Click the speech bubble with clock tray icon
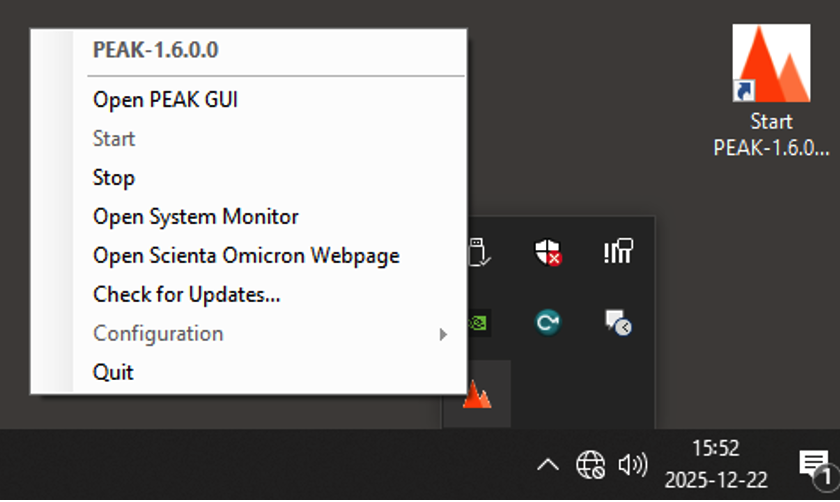Image resolution: width=840 pixels, height=502 pixels. [618, 322]
